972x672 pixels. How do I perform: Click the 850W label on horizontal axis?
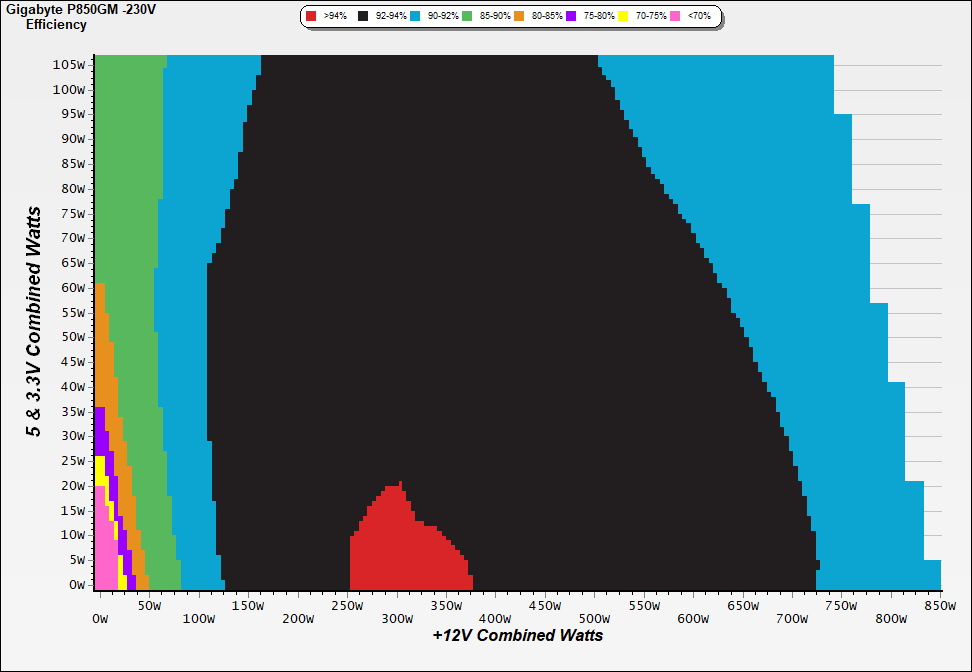point(940,605)
